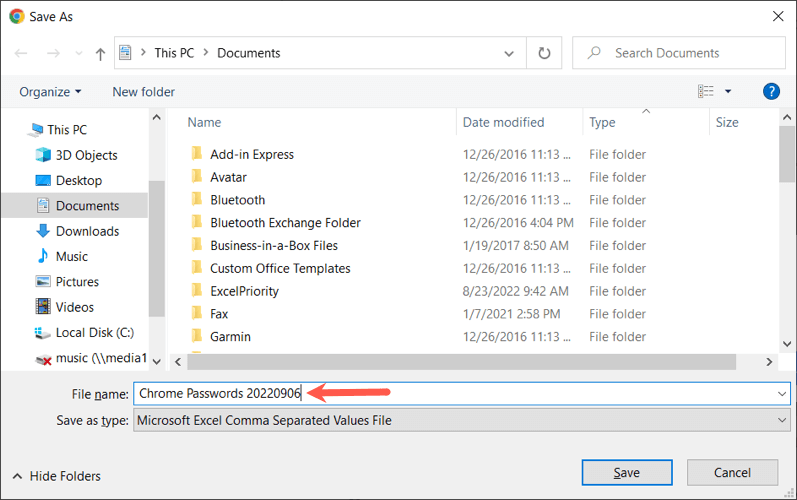This screenshot has width=797, height=500.
Task: Open Help with the question mark icon
Action: click(771, 91)
